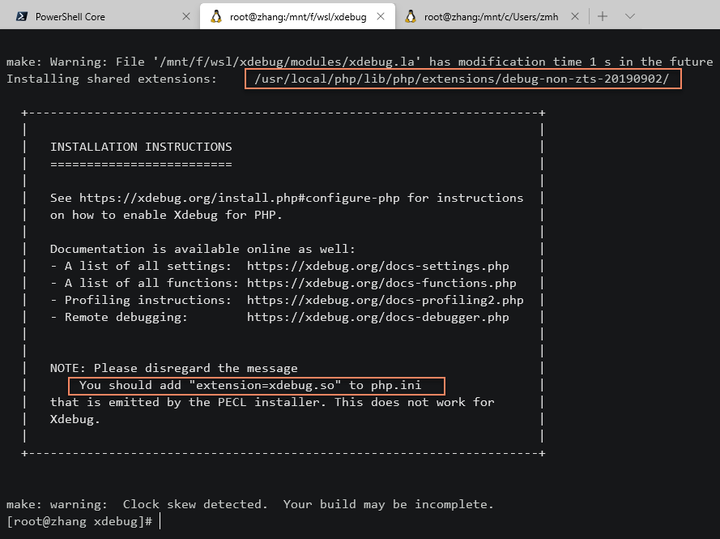Click the xdebug.org/install.php#configure-php URL

[x=239, y=198]
